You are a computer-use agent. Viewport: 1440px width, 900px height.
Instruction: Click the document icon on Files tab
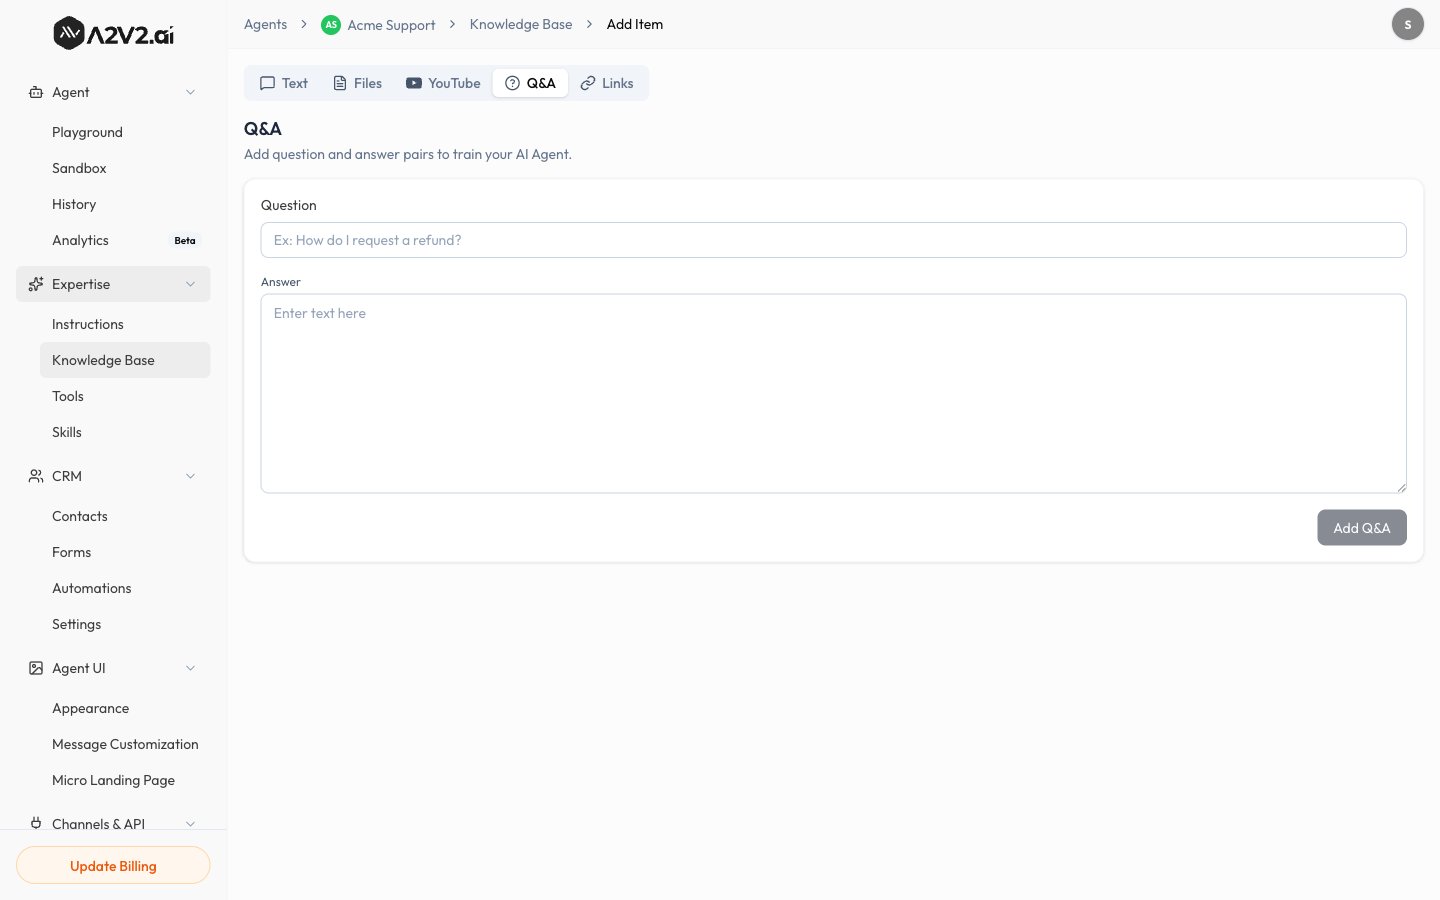(x=340, y=83)
